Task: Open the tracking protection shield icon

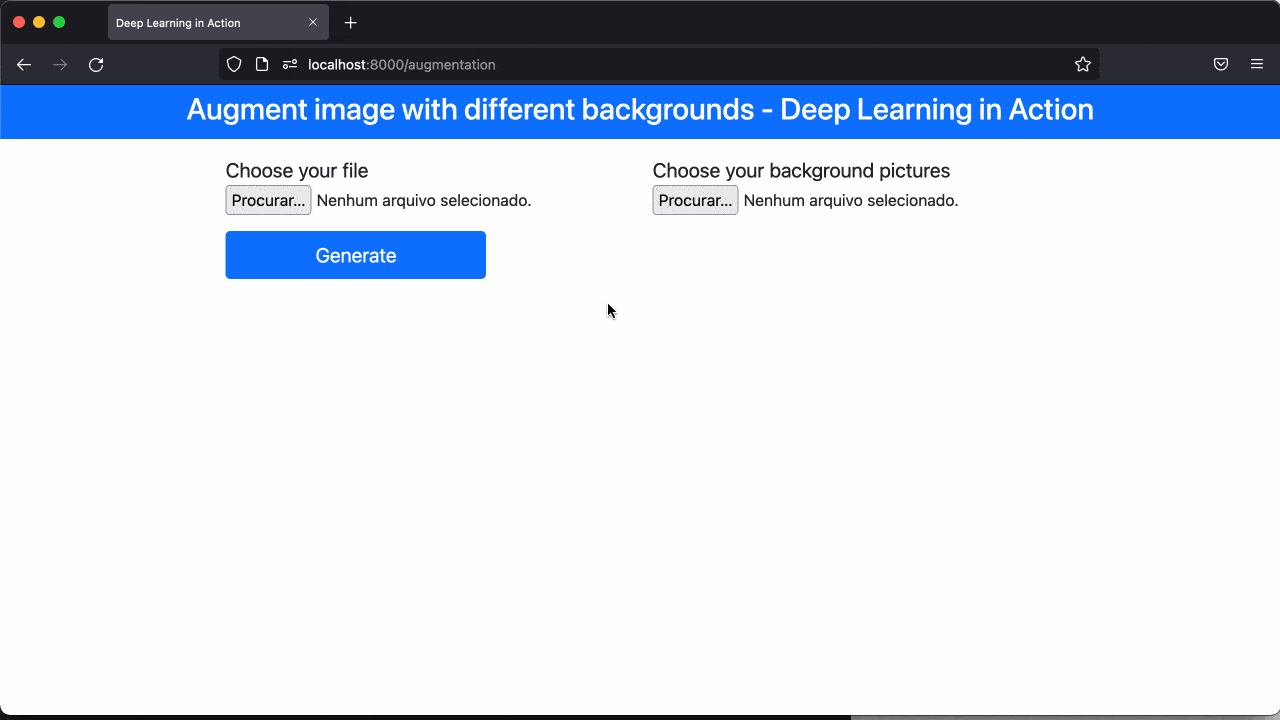Action: 234,64
